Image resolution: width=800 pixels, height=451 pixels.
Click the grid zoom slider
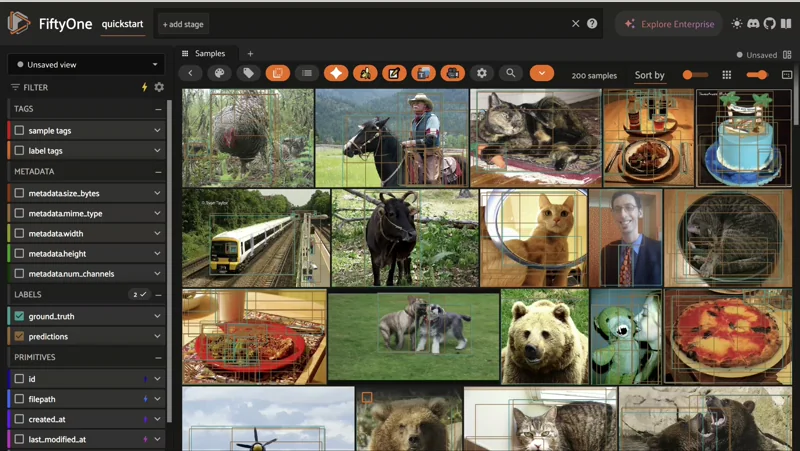757,75
